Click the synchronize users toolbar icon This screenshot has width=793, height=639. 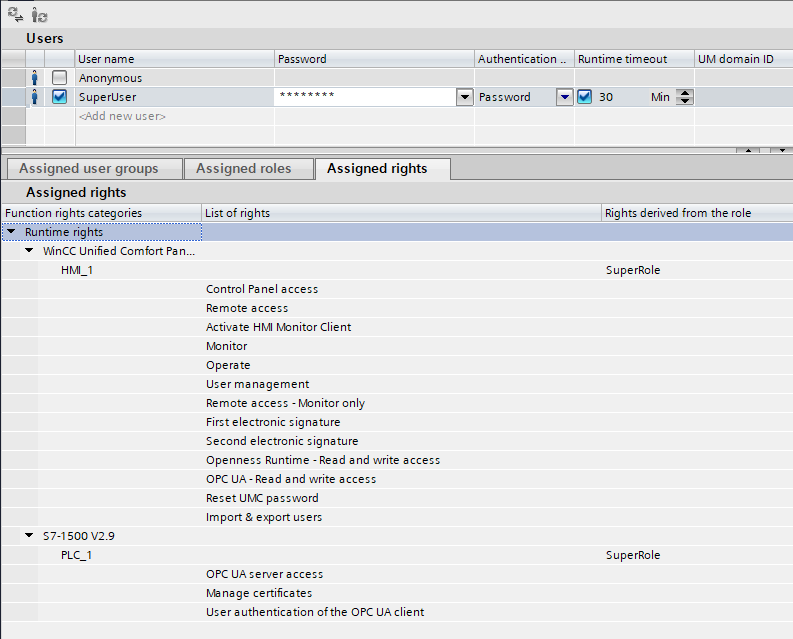coord(16,15)
